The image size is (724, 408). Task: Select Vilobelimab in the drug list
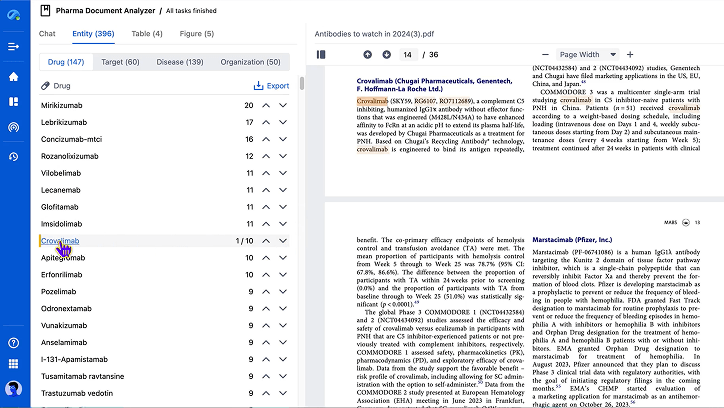click(60, 173)
